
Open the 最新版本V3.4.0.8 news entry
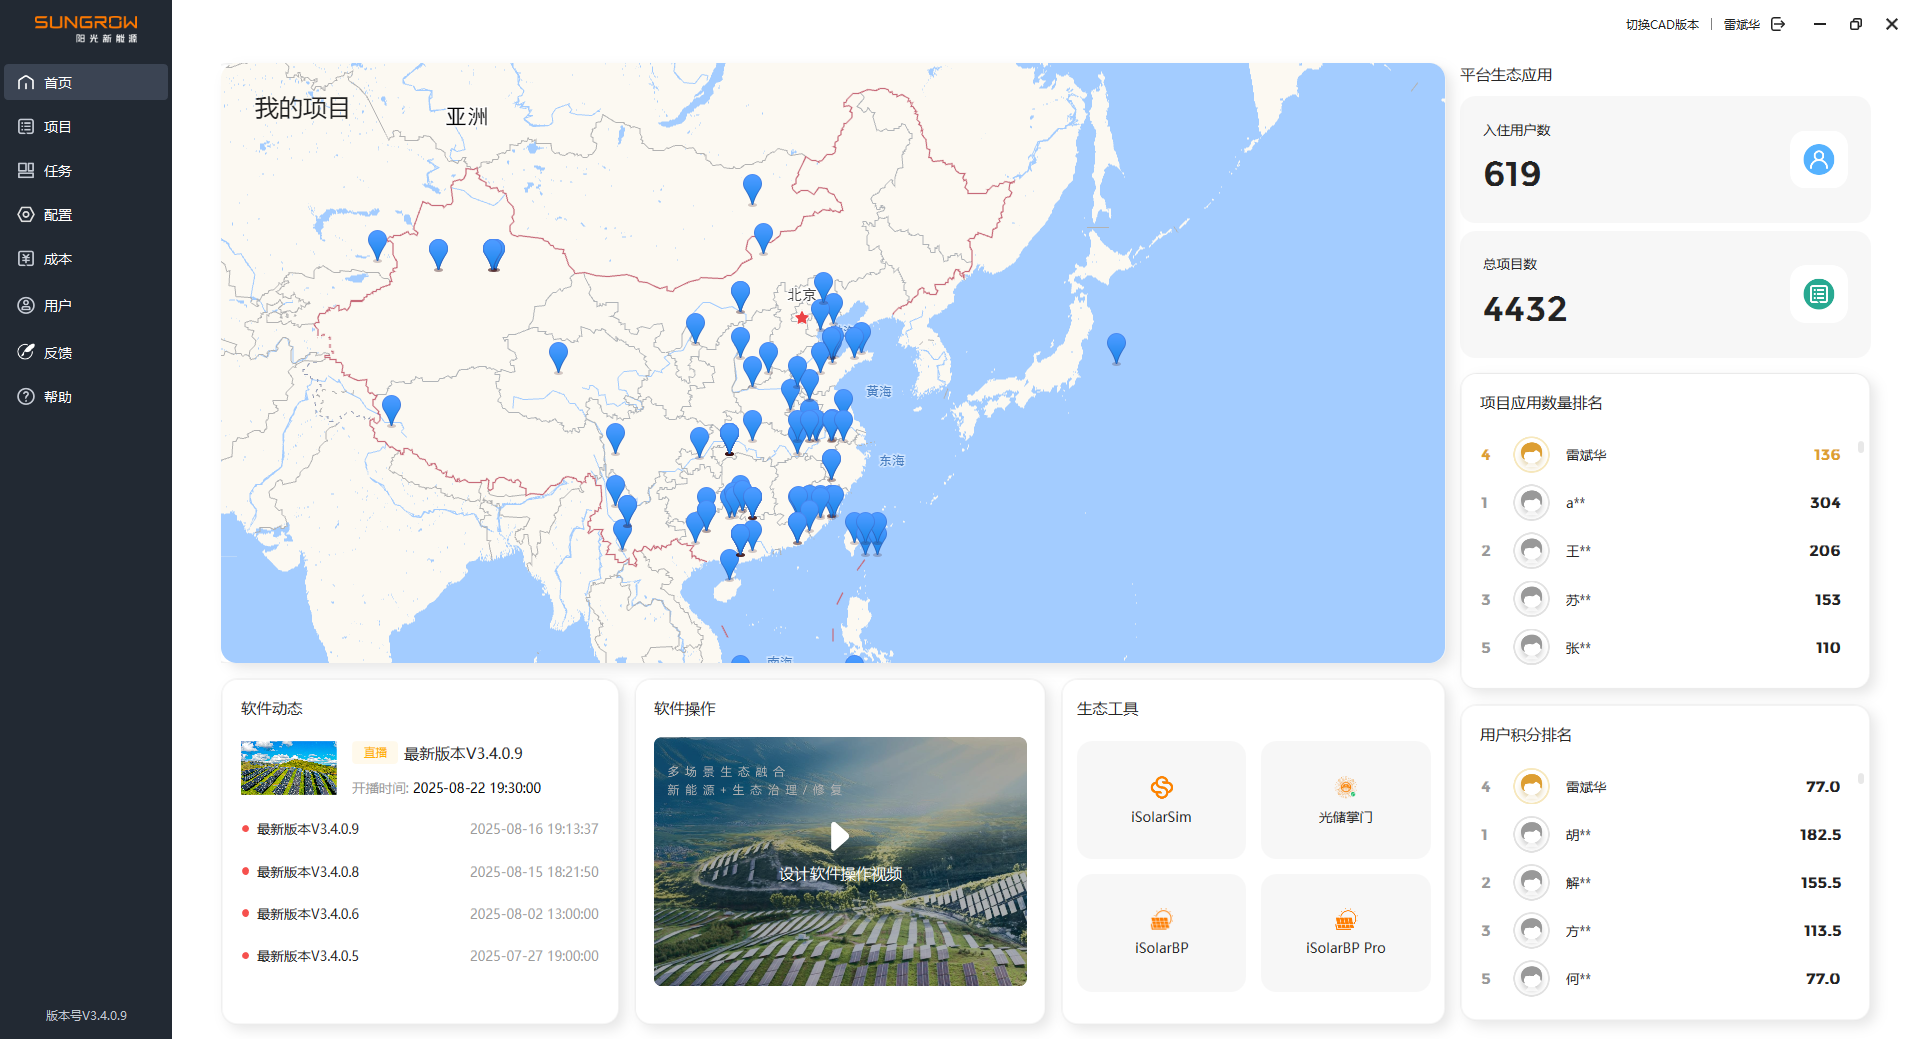(x=308, y=872)
